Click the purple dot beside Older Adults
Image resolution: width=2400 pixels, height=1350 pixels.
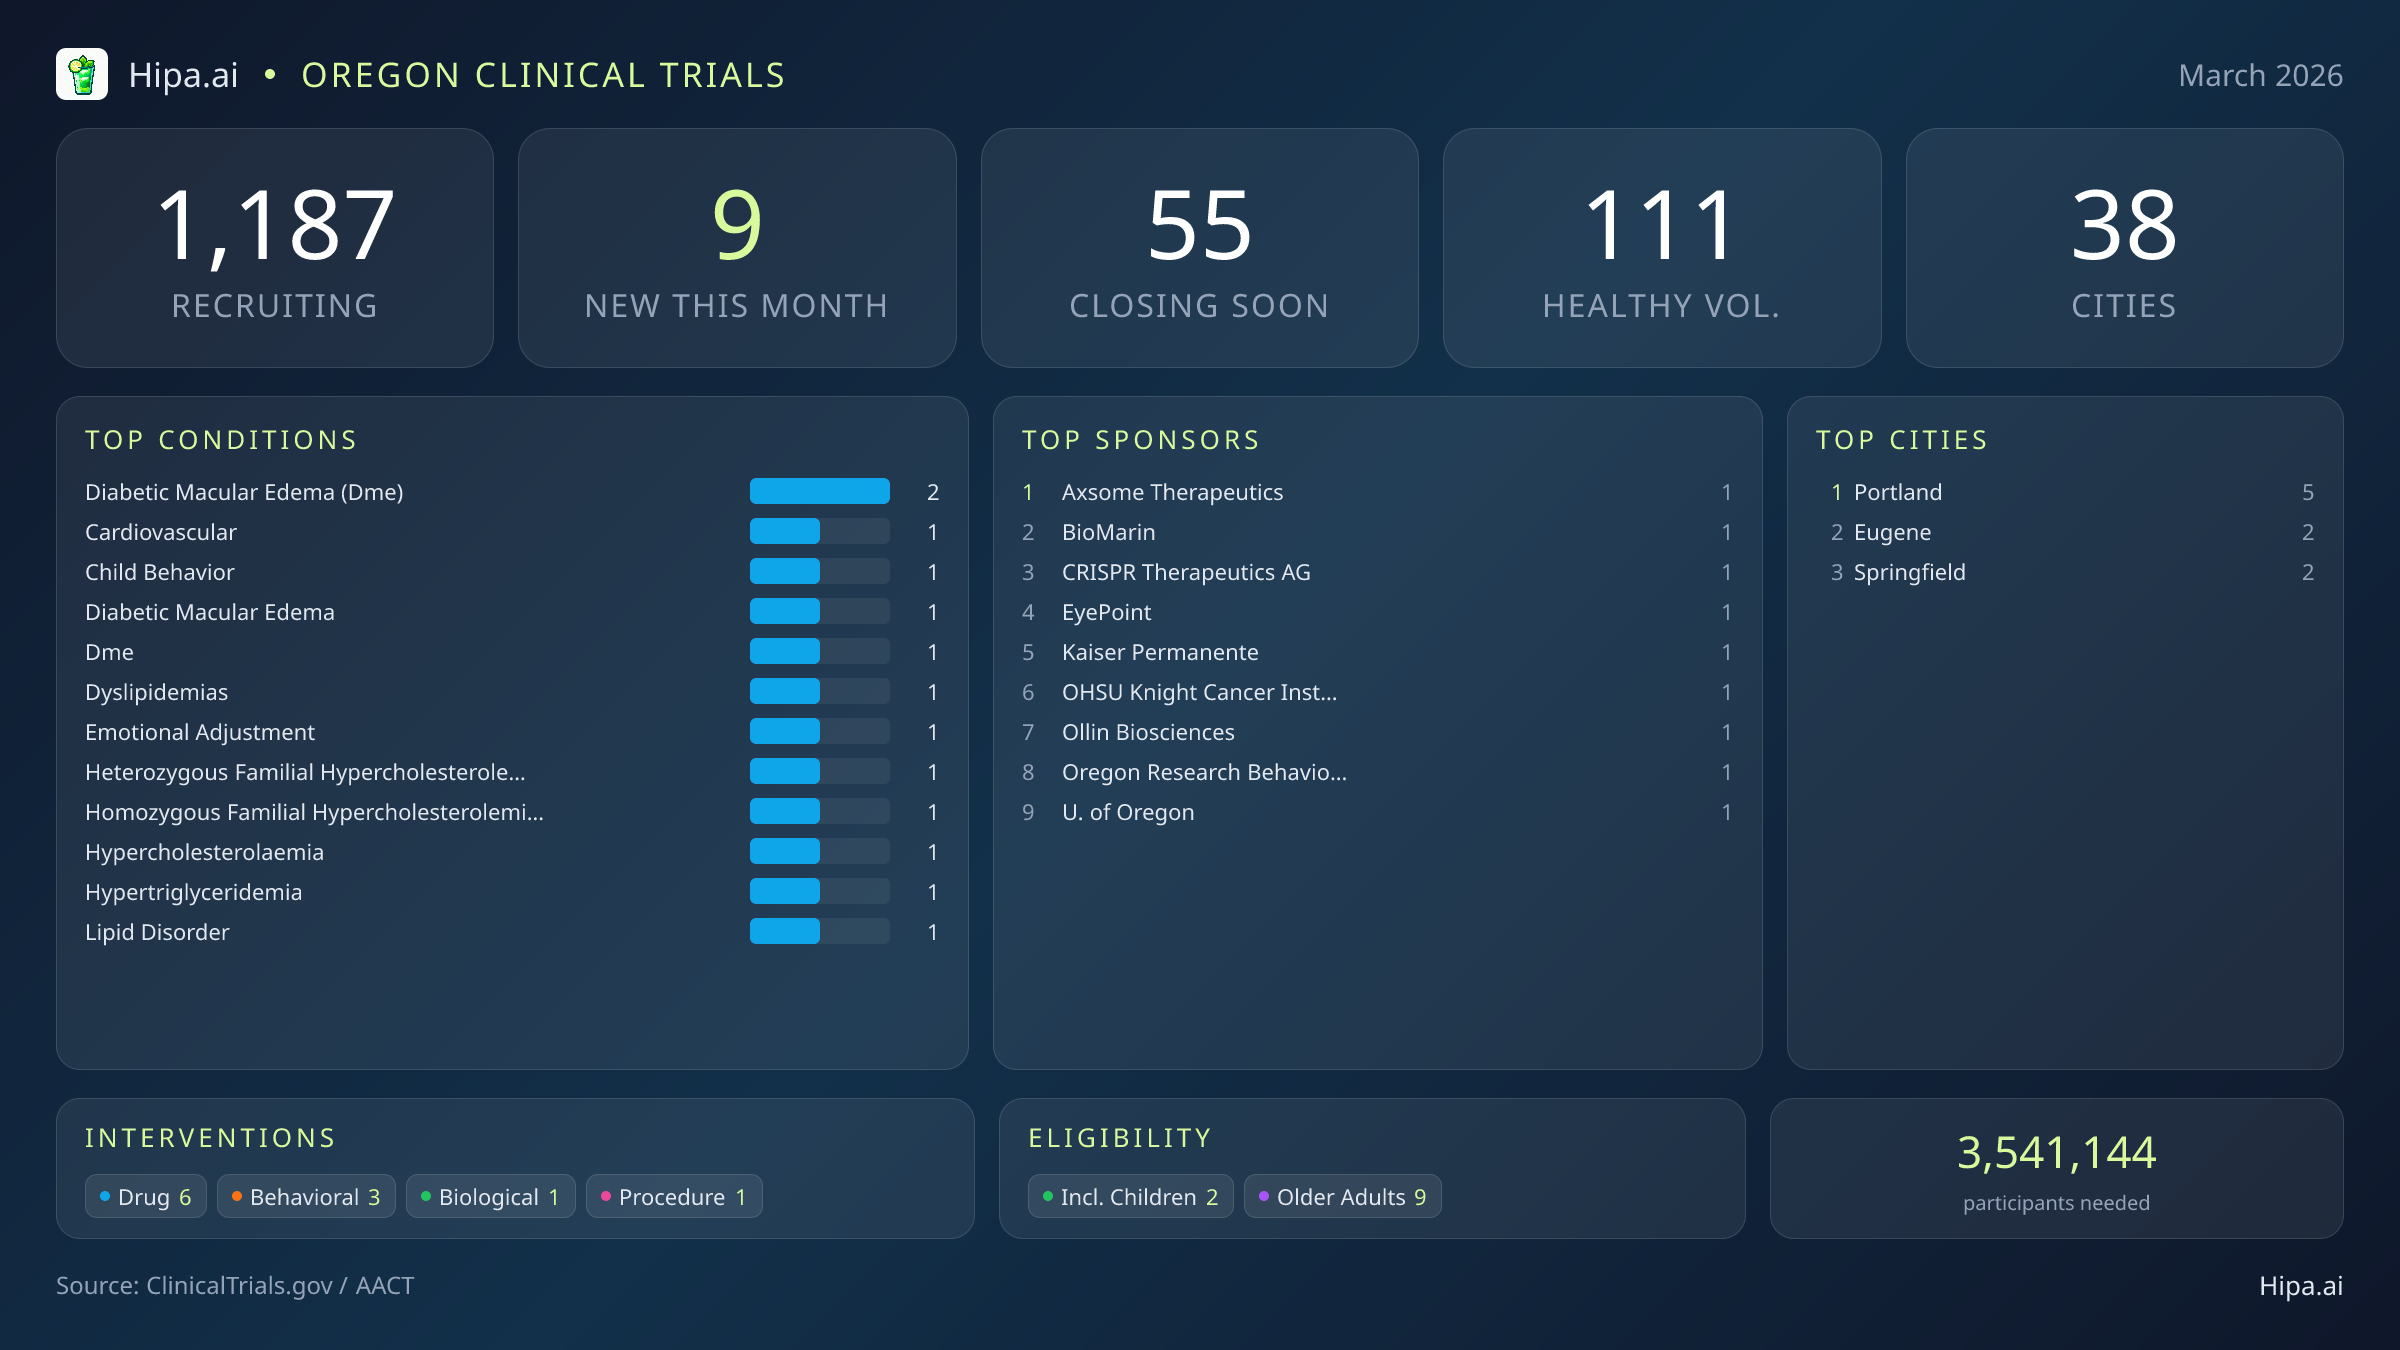(x=1262, y=1195)
